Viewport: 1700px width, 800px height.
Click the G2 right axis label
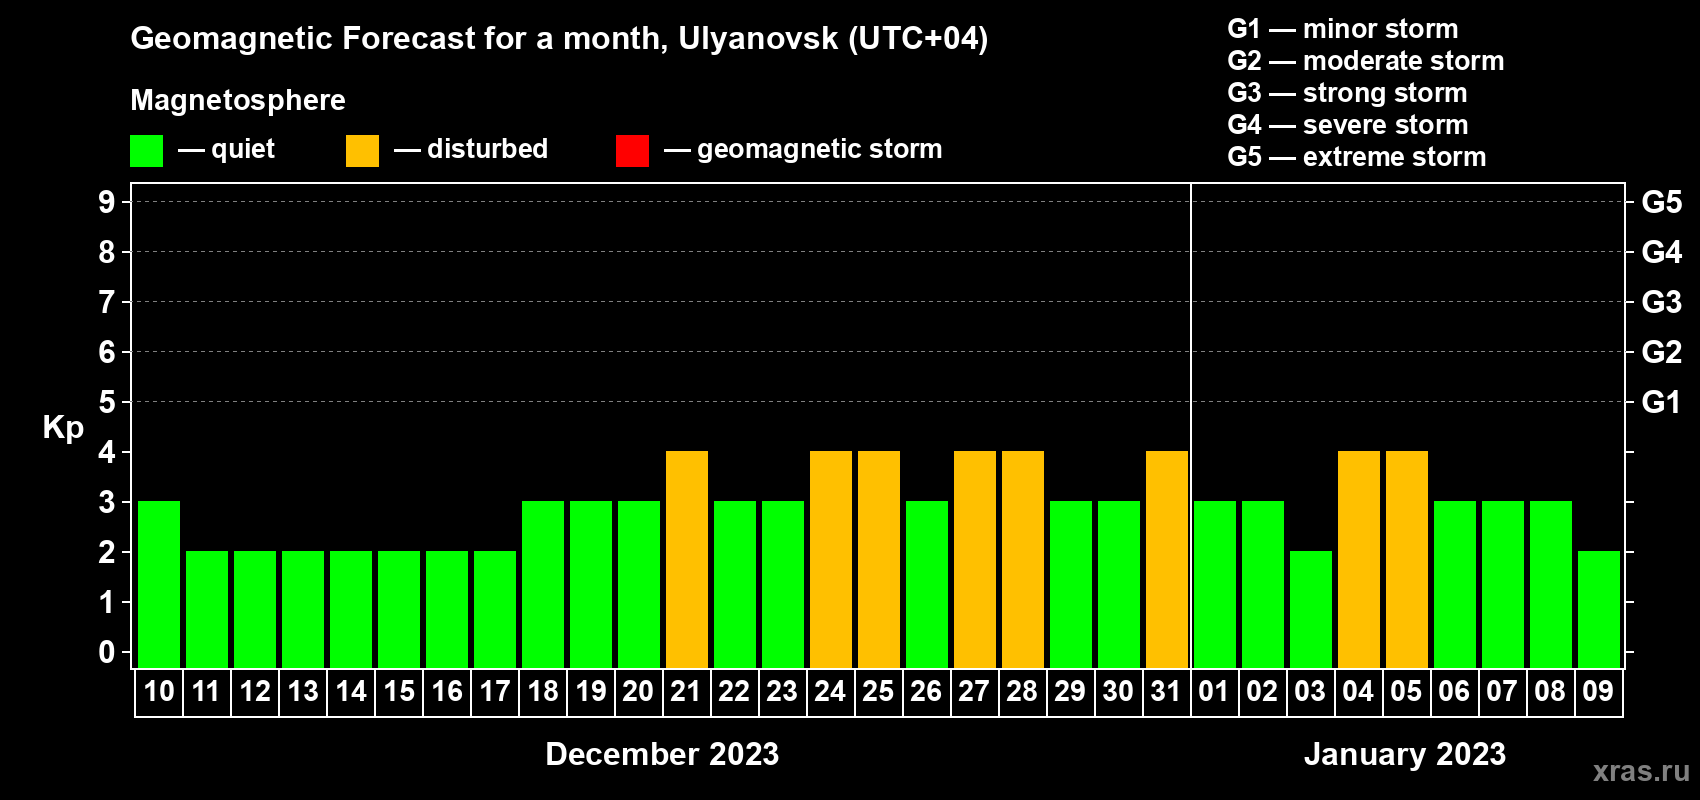pyautogui.click(x=1662, y=352)
